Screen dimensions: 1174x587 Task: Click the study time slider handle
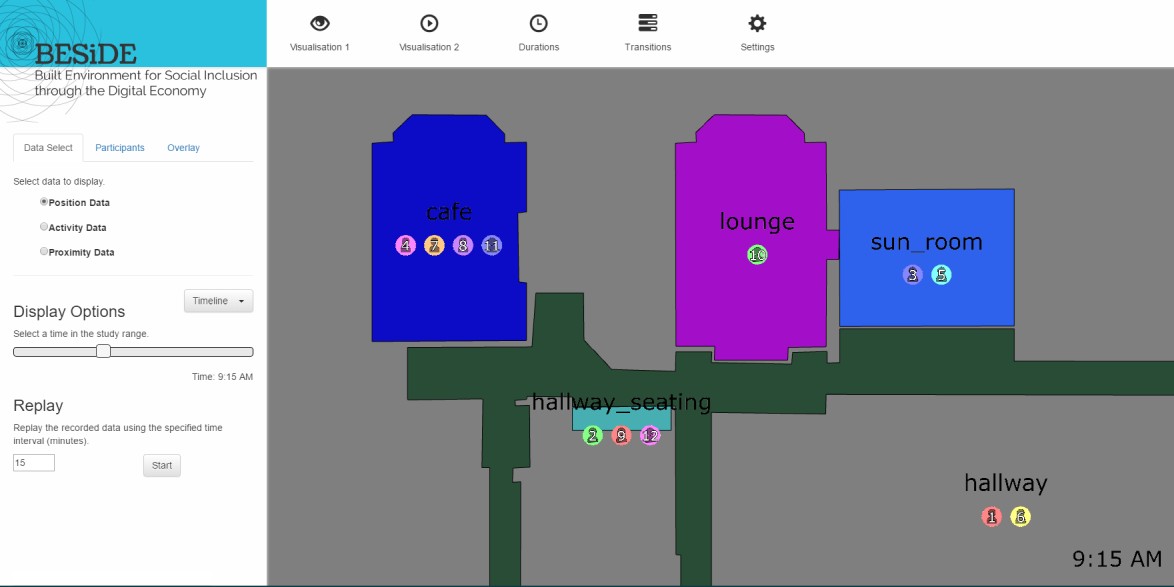click(104, 352)
